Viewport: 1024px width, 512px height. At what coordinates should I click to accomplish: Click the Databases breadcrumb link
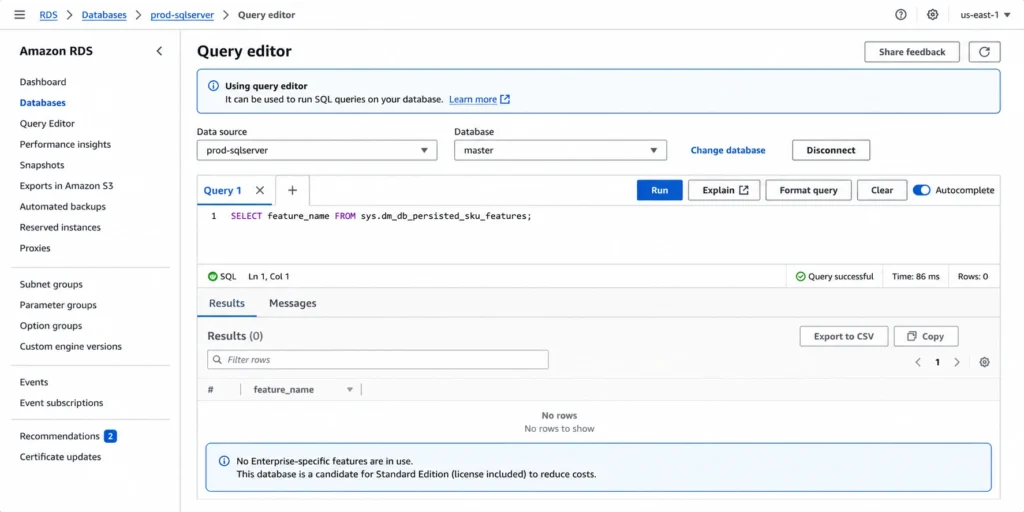click(x=104, y=14)
